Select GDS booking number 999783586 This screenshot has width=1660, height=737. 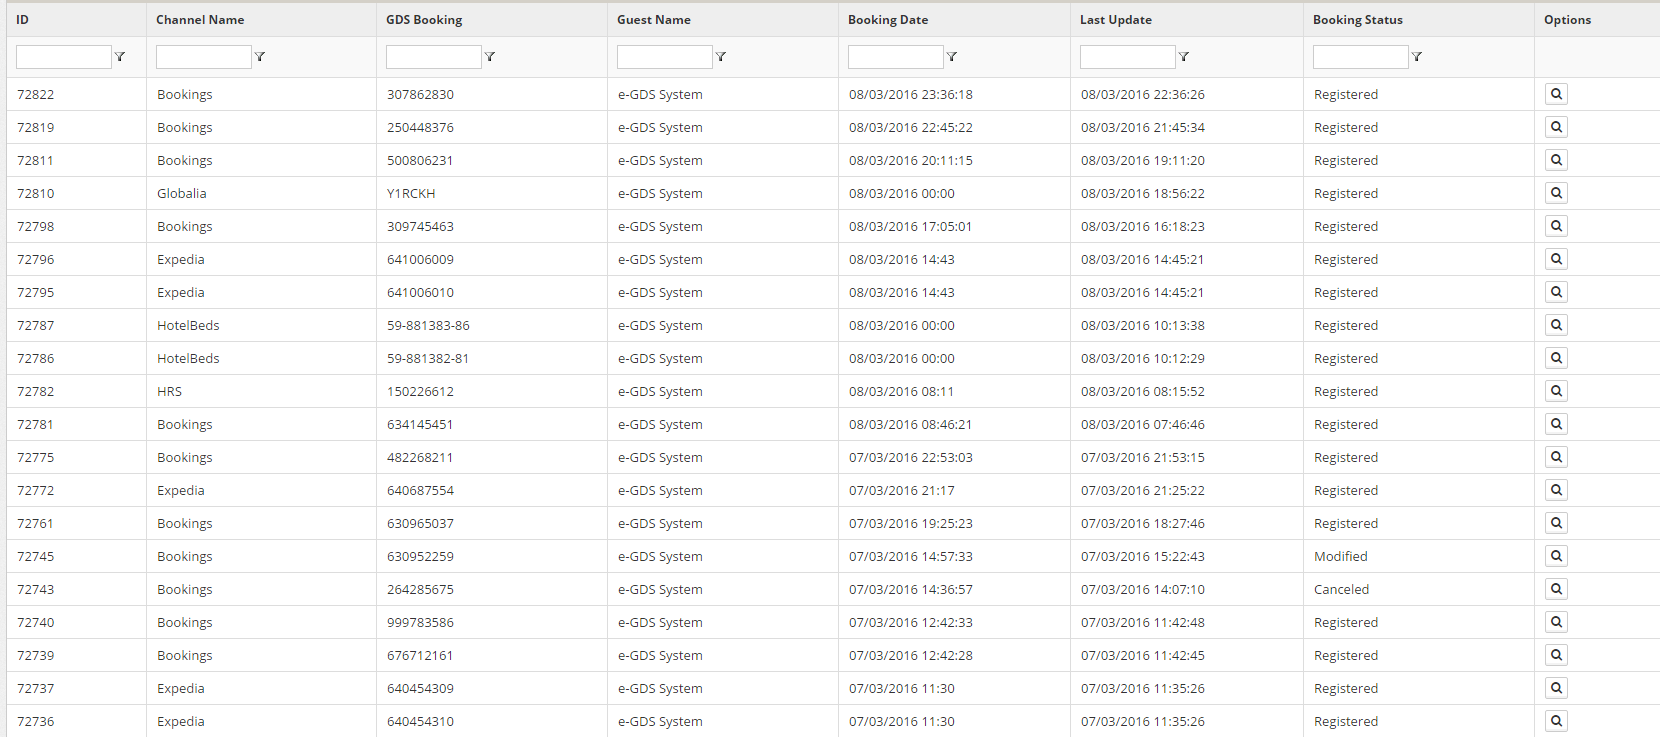420,623
